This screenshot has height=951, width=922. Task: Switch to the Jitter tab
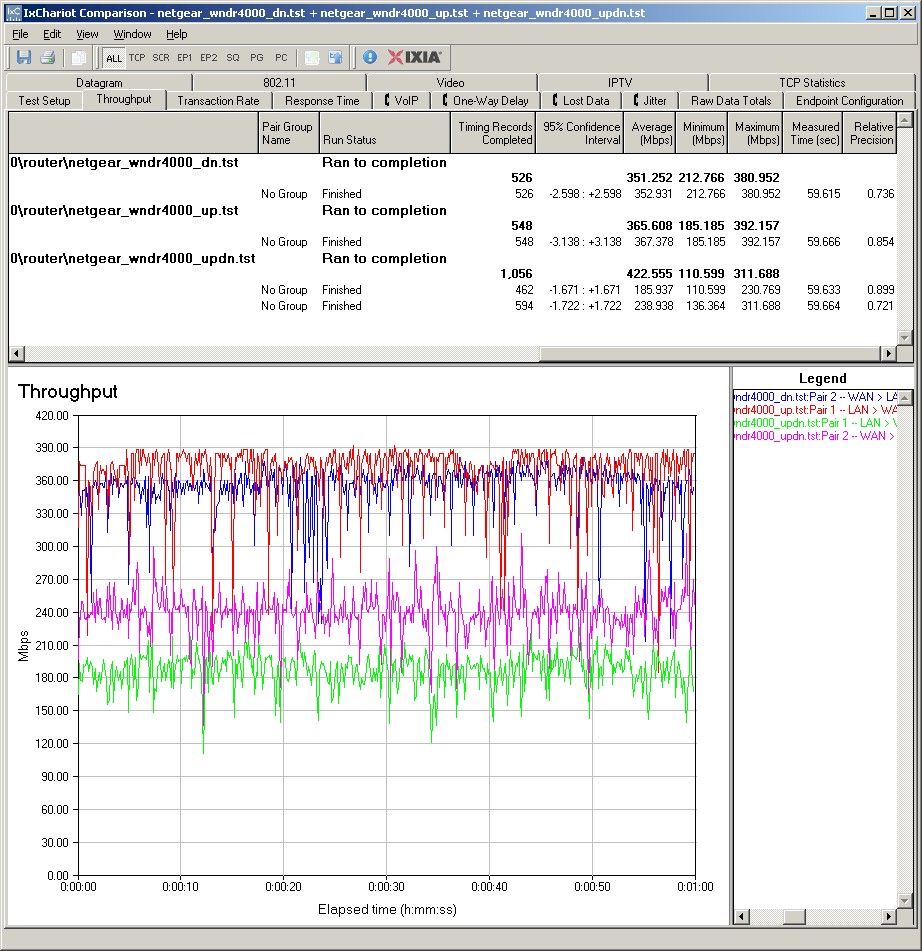(650, 101)
